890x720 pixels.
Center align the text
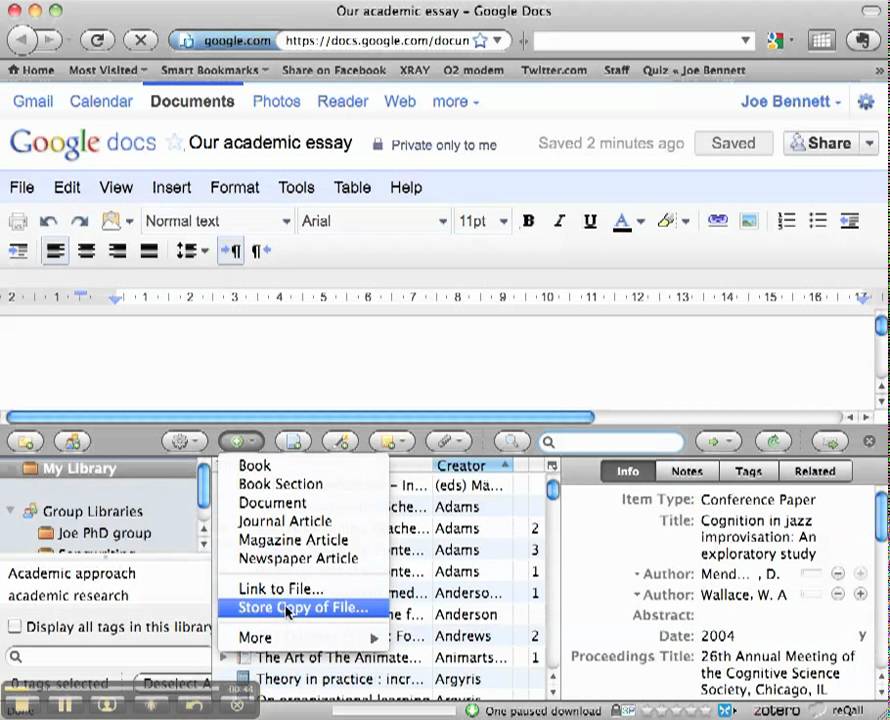coord(86,250)
